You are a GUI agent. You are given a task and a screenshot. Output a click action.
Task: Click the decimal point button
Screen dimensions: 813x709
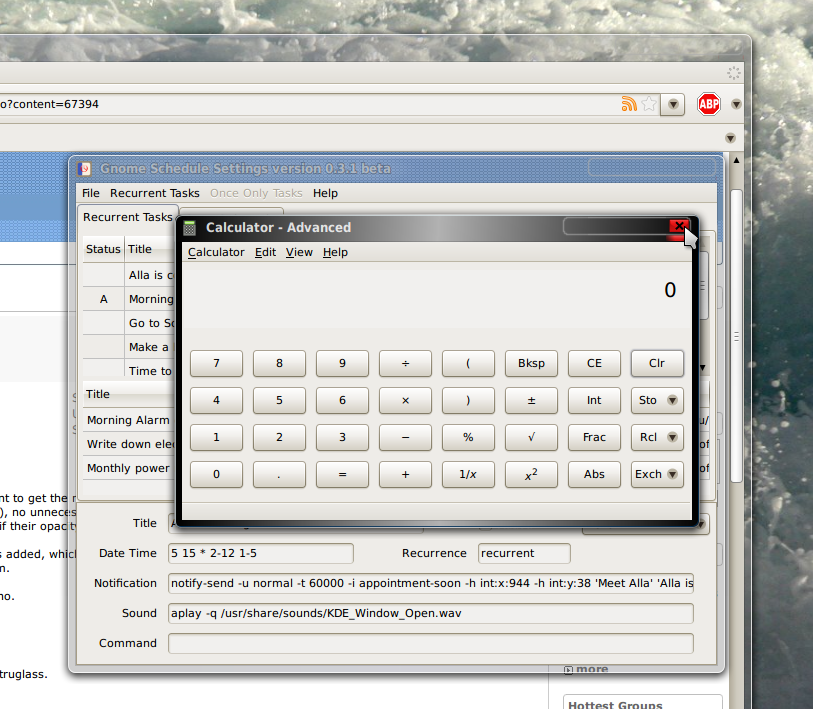pos(279,475)
